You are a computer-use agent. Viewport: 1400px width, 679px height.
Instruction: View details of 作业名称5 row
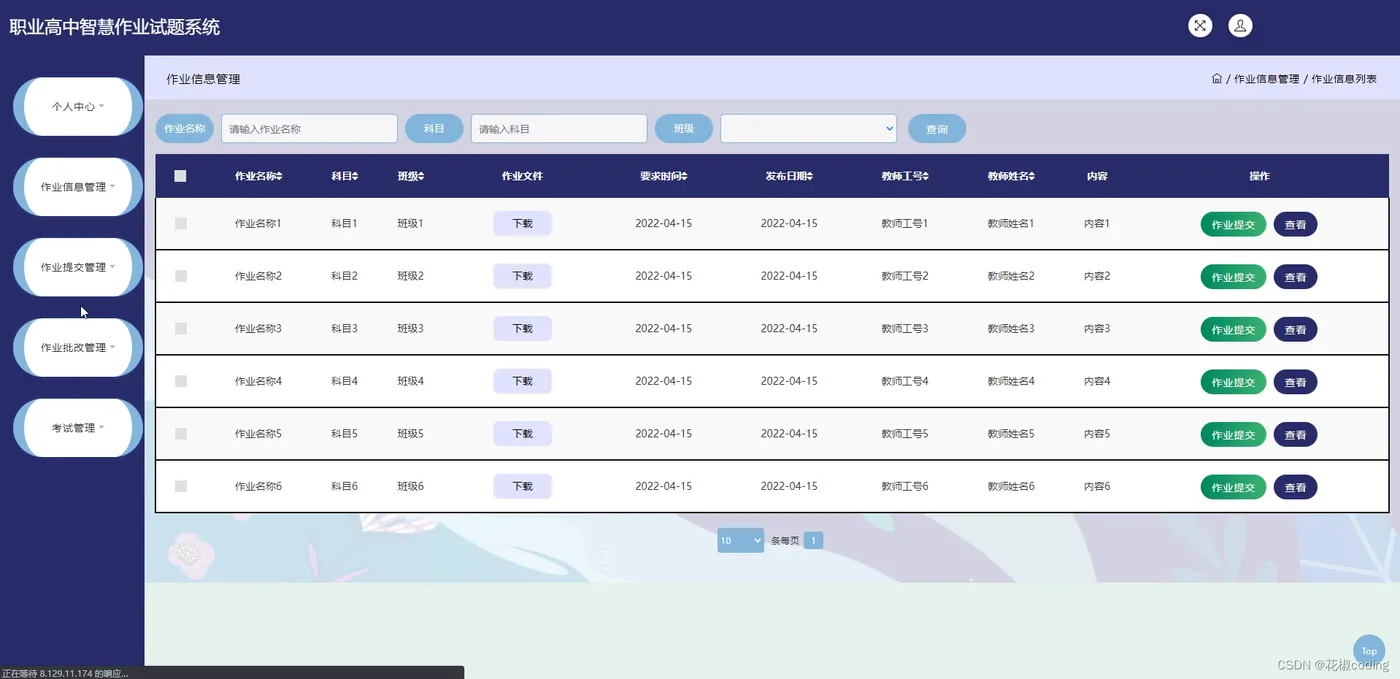tap(1295, 435)
